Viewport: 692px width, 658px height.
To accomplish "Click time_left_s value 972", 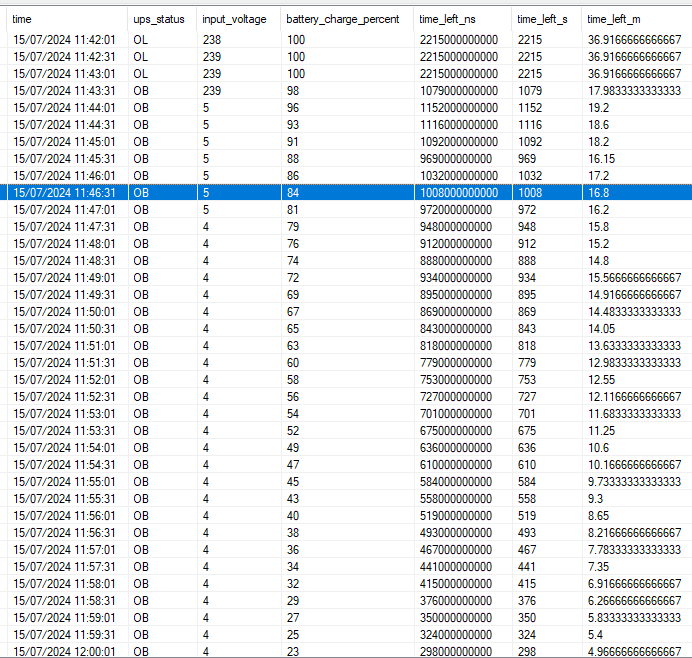I will pyautogui.click(x=527, y=210).
